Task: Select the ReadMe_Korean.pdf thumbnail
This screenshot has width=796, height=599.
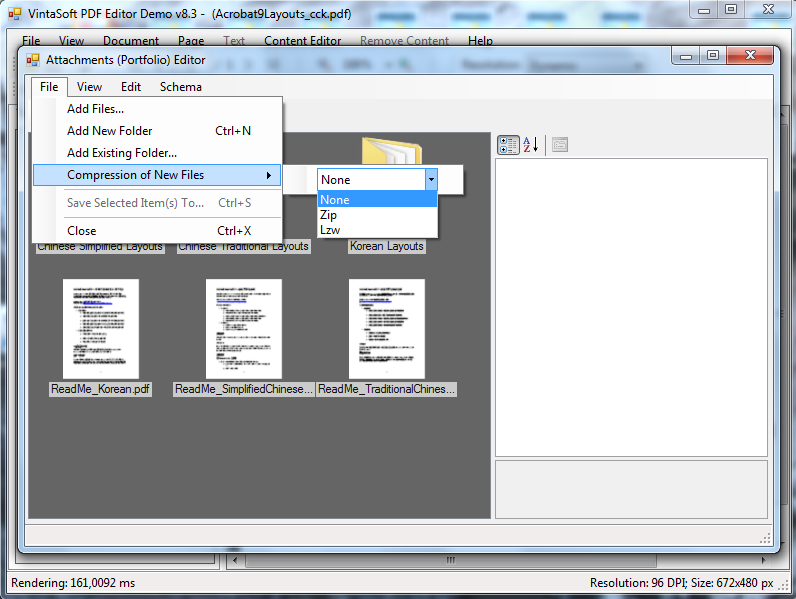Action: click(101, 328)
